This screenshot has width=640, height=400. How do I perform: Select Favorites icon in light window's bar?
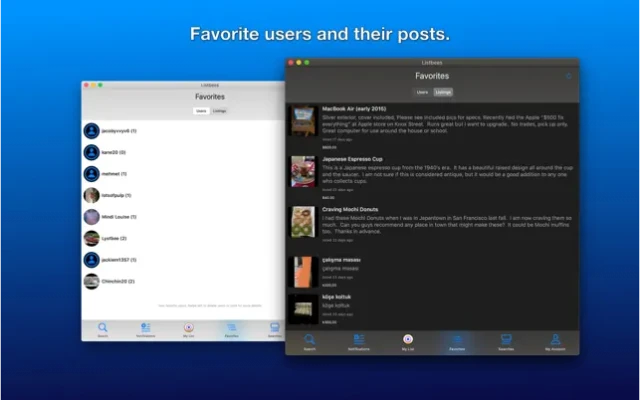231,328
